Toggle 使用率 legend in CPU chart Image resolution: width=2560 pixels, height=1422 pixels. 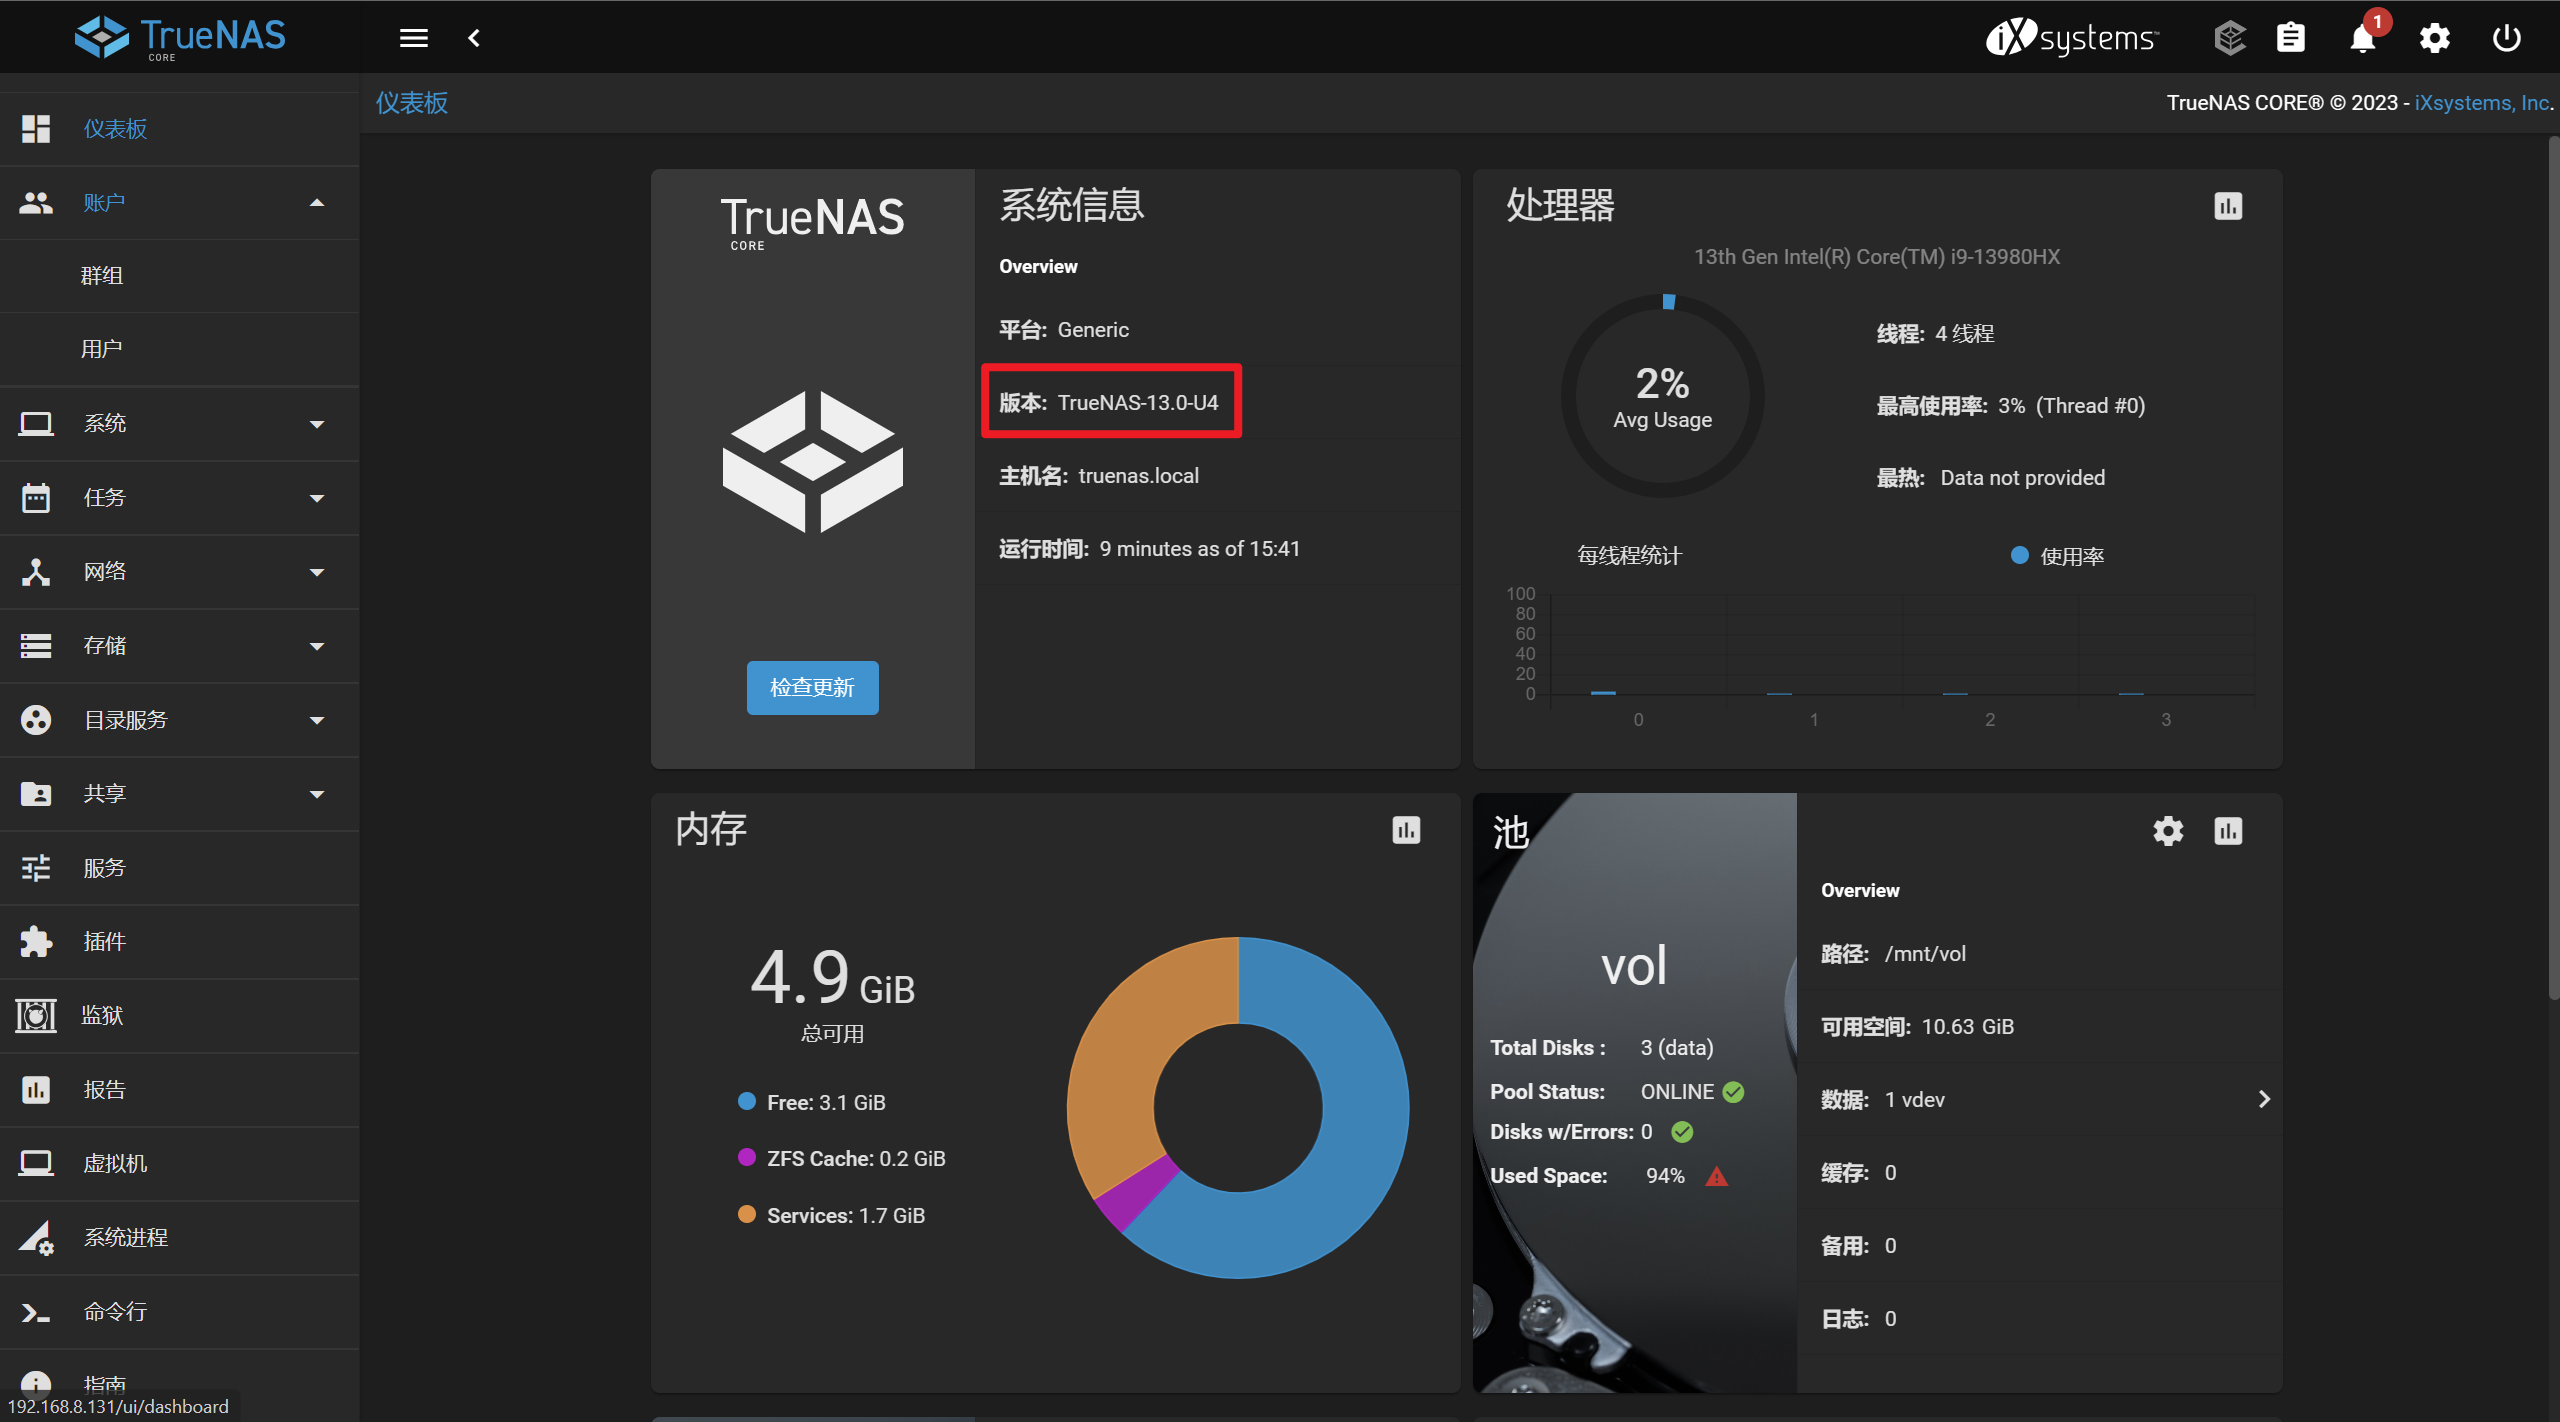coord(2058,556)
